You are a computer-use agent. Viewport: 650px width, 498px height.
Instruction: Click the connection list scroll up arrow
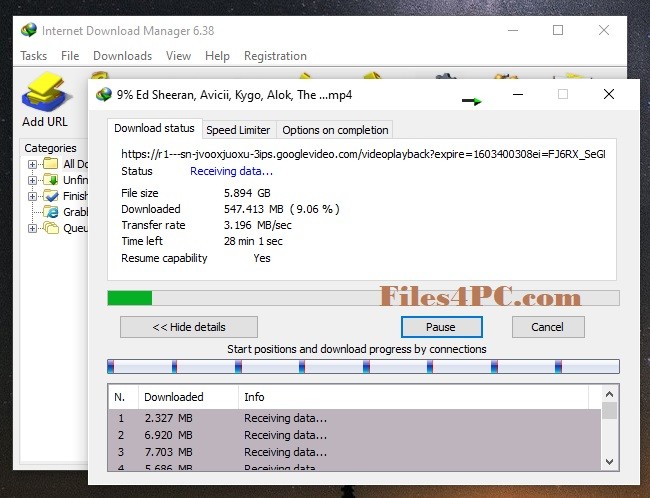pos(609,394)
